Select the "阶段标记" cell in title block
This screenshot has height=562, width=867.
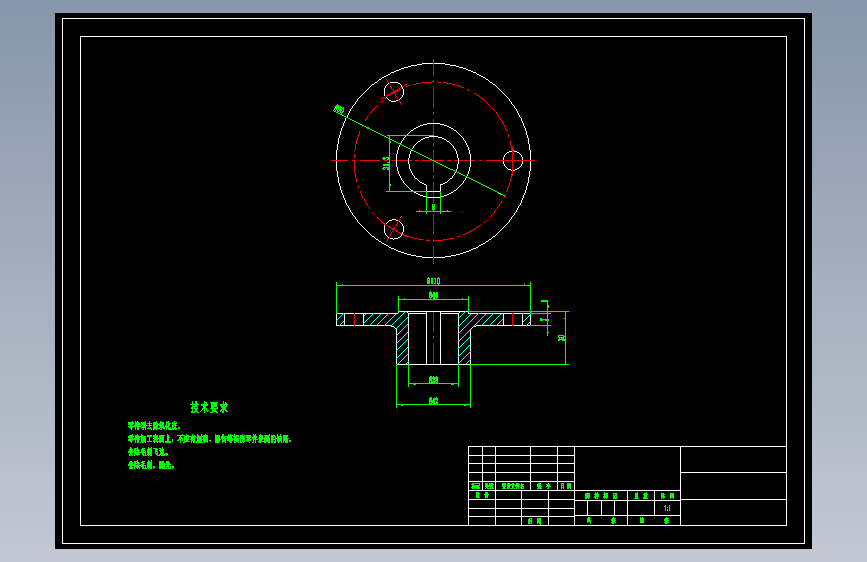click(601, 496)
